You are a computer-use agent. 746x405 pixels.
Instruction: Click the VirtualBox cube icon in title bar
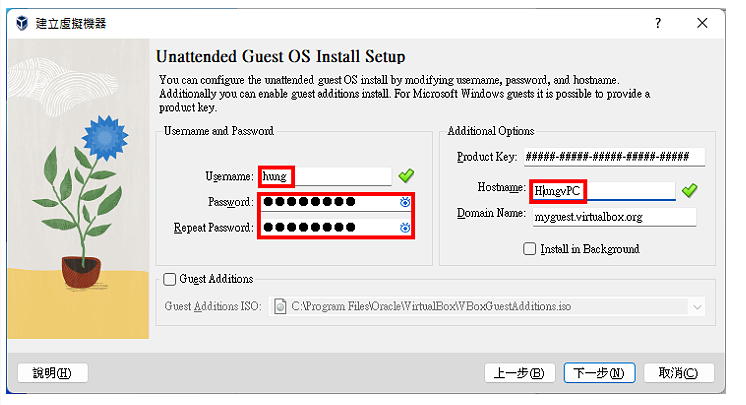[x=22, y=23]
